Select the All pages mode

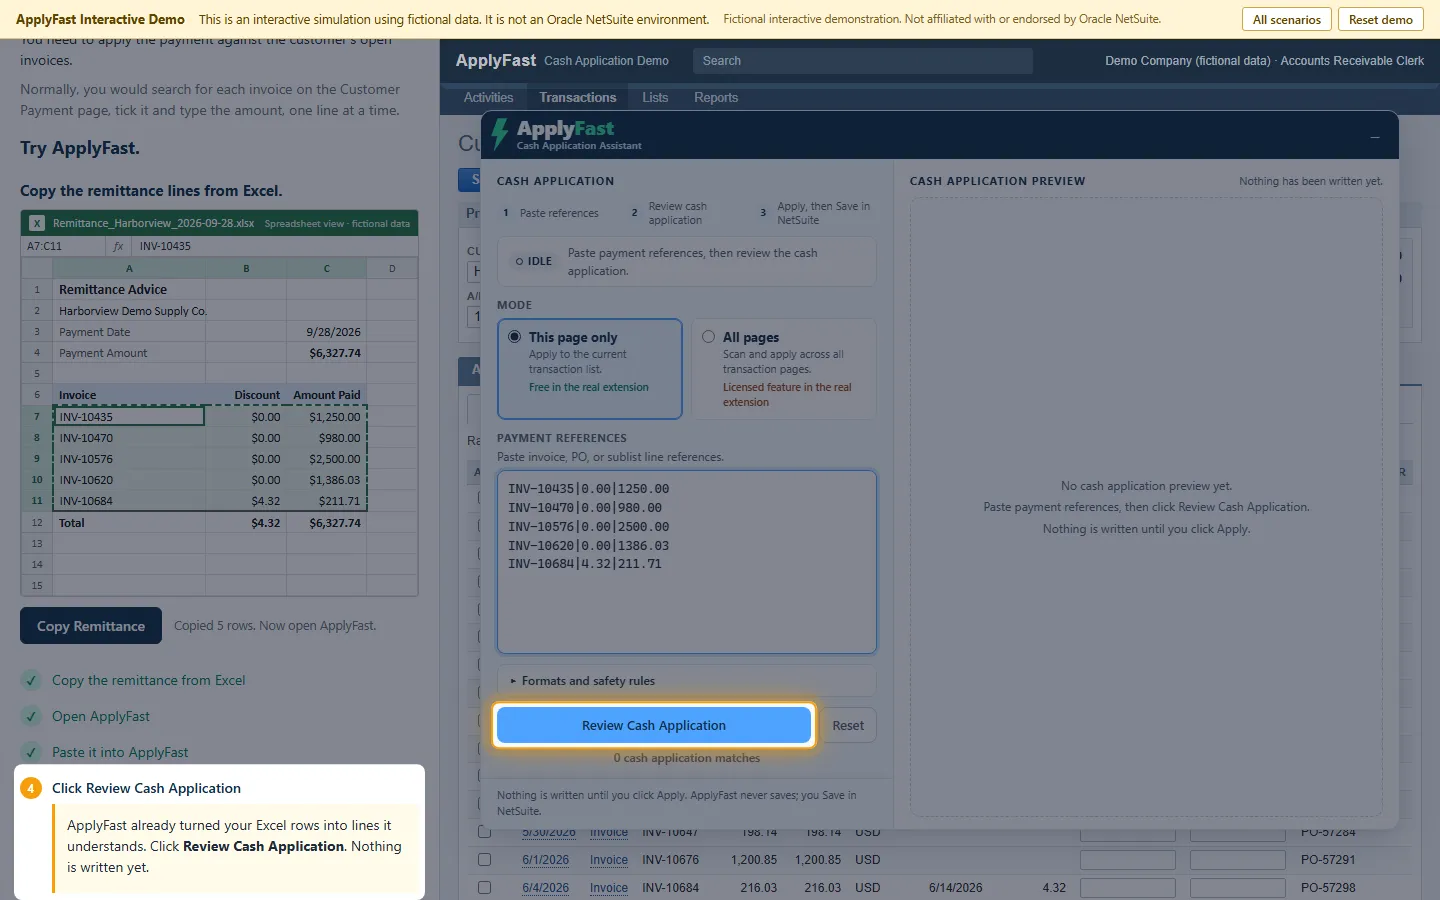click(x=784, y=369)
